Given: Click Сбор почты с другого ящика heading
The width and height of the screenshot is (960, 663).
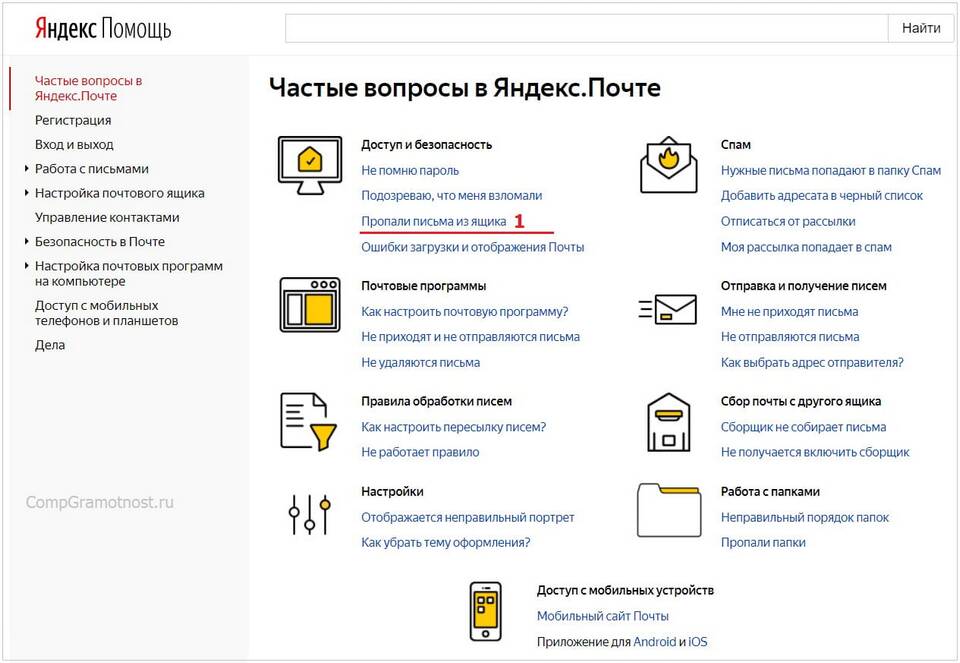Looking at the screenshot, I should [x=801, y=401].
